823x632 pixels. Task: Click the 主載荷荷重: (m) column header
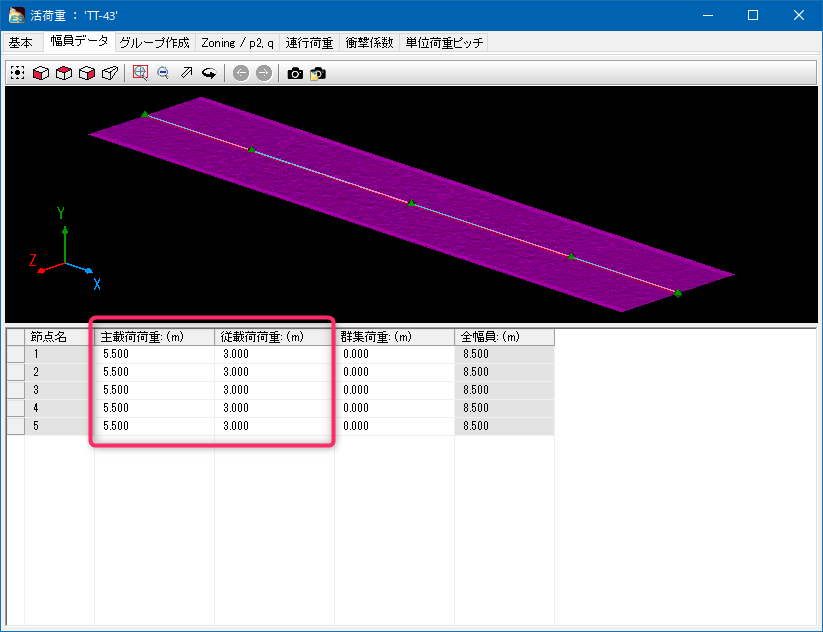[x=154, y=337]
